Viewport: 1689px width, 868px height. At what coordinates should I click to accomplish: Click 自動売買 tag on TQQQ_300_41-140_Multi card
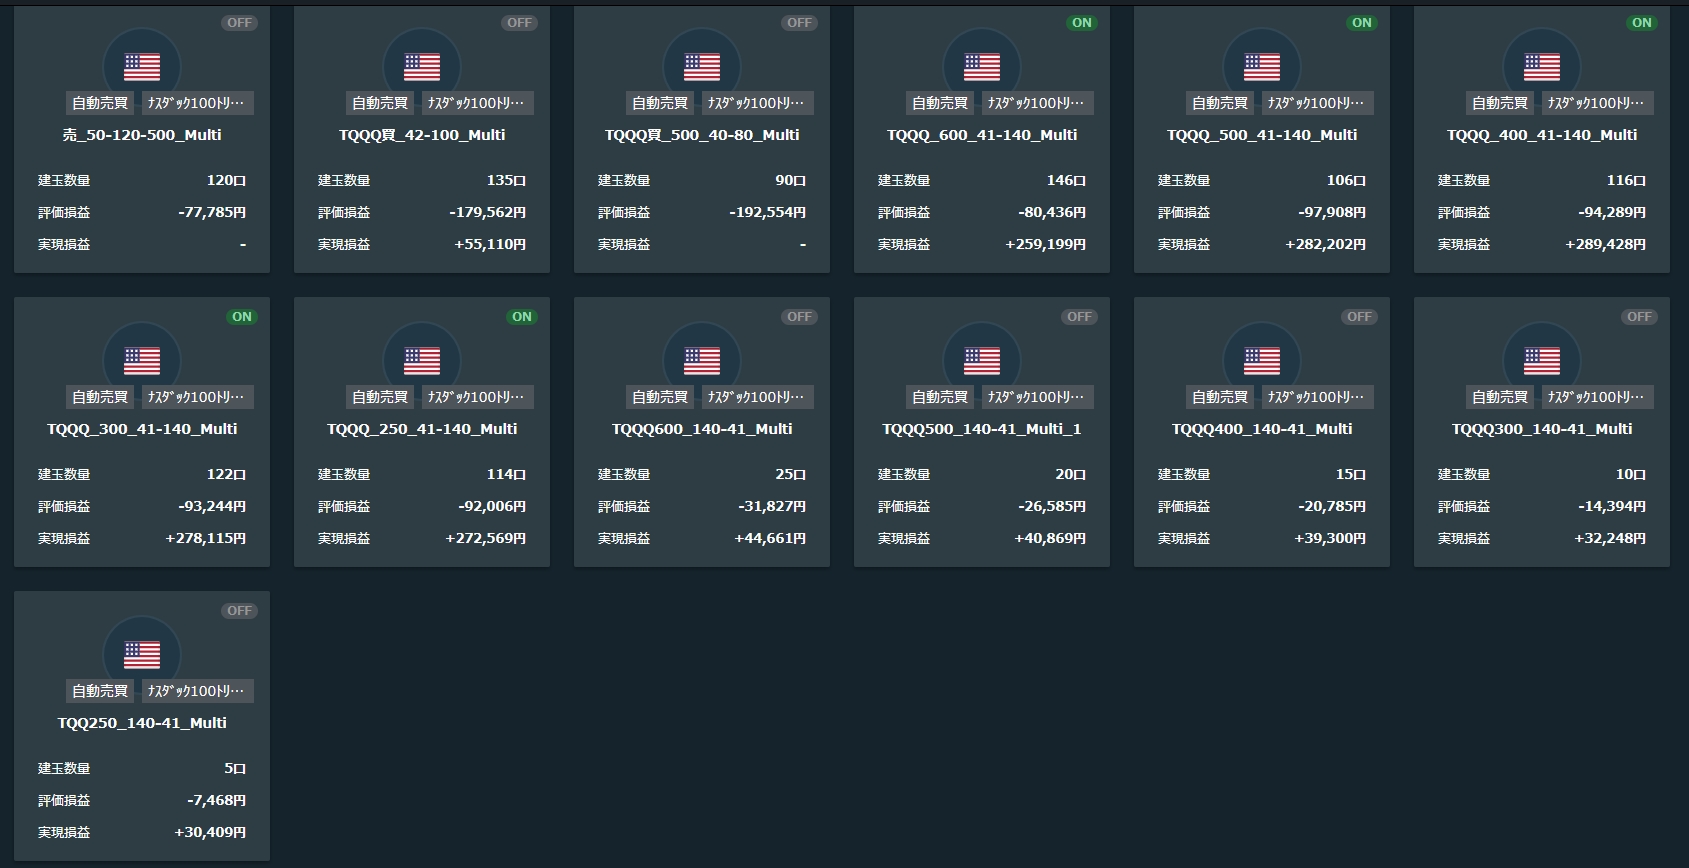tap(100, 397)
